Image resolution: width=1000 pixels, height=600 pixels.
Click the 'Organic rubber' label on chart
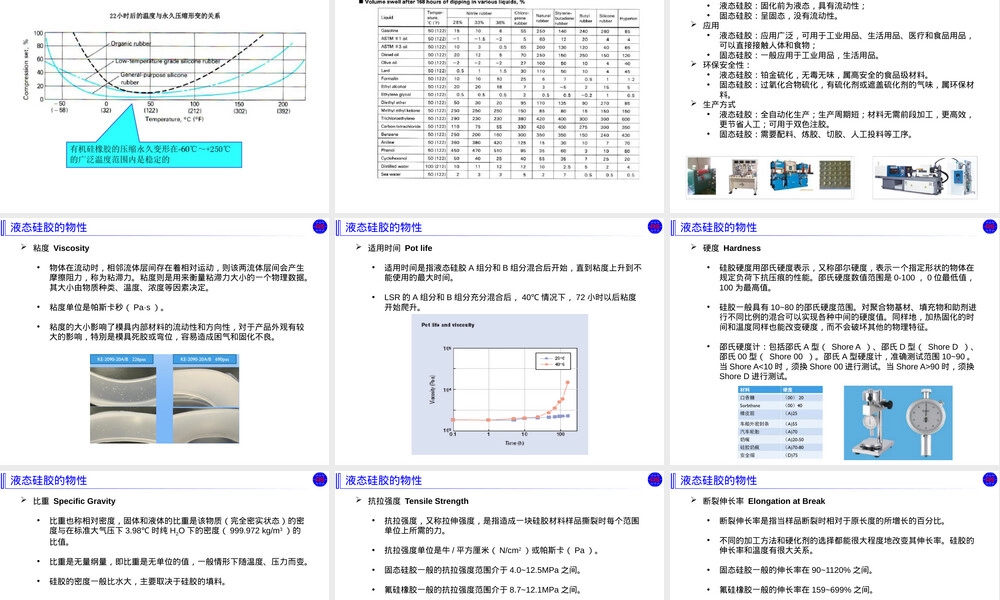131,43
